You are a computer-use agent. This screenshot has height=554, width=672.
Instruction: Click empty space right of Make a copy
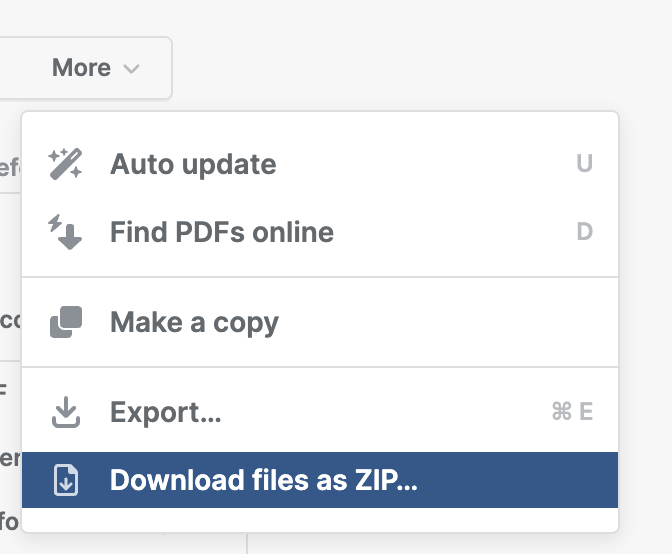point(450,322)
